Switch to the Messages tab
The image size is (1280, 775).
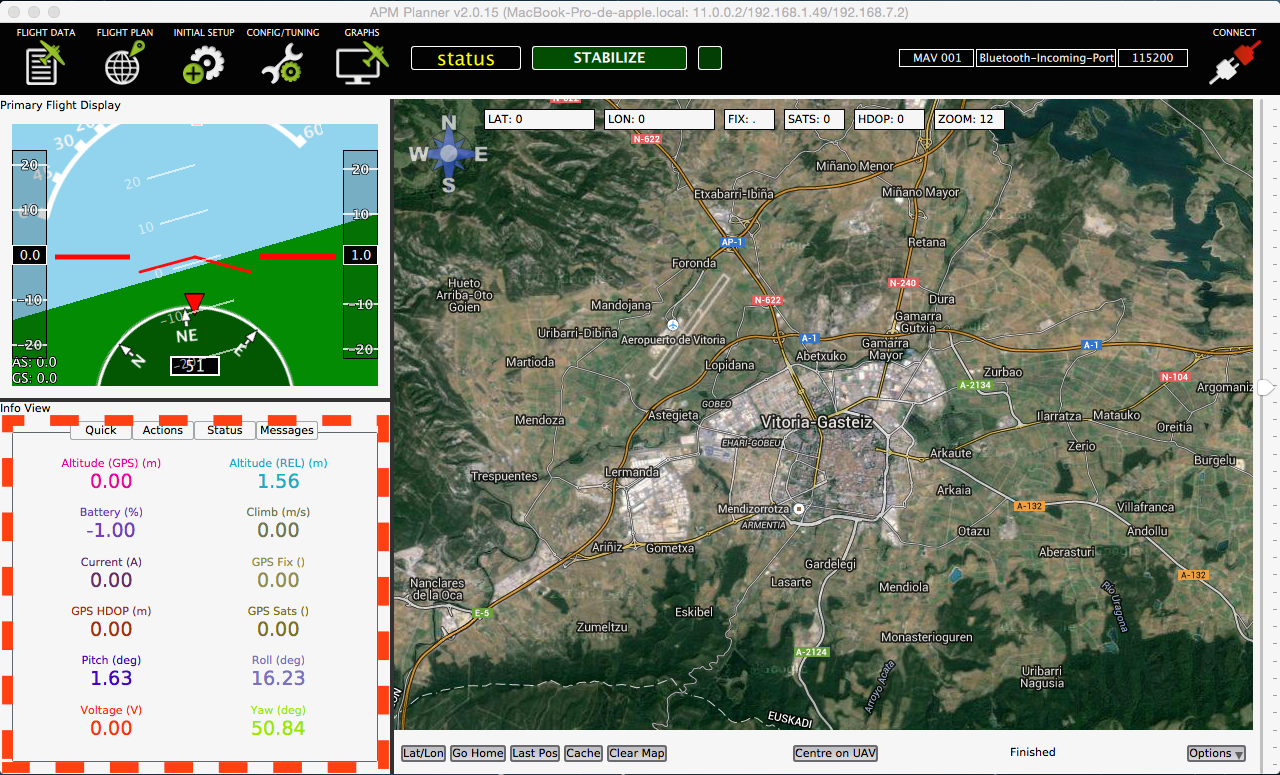(287, 430)
